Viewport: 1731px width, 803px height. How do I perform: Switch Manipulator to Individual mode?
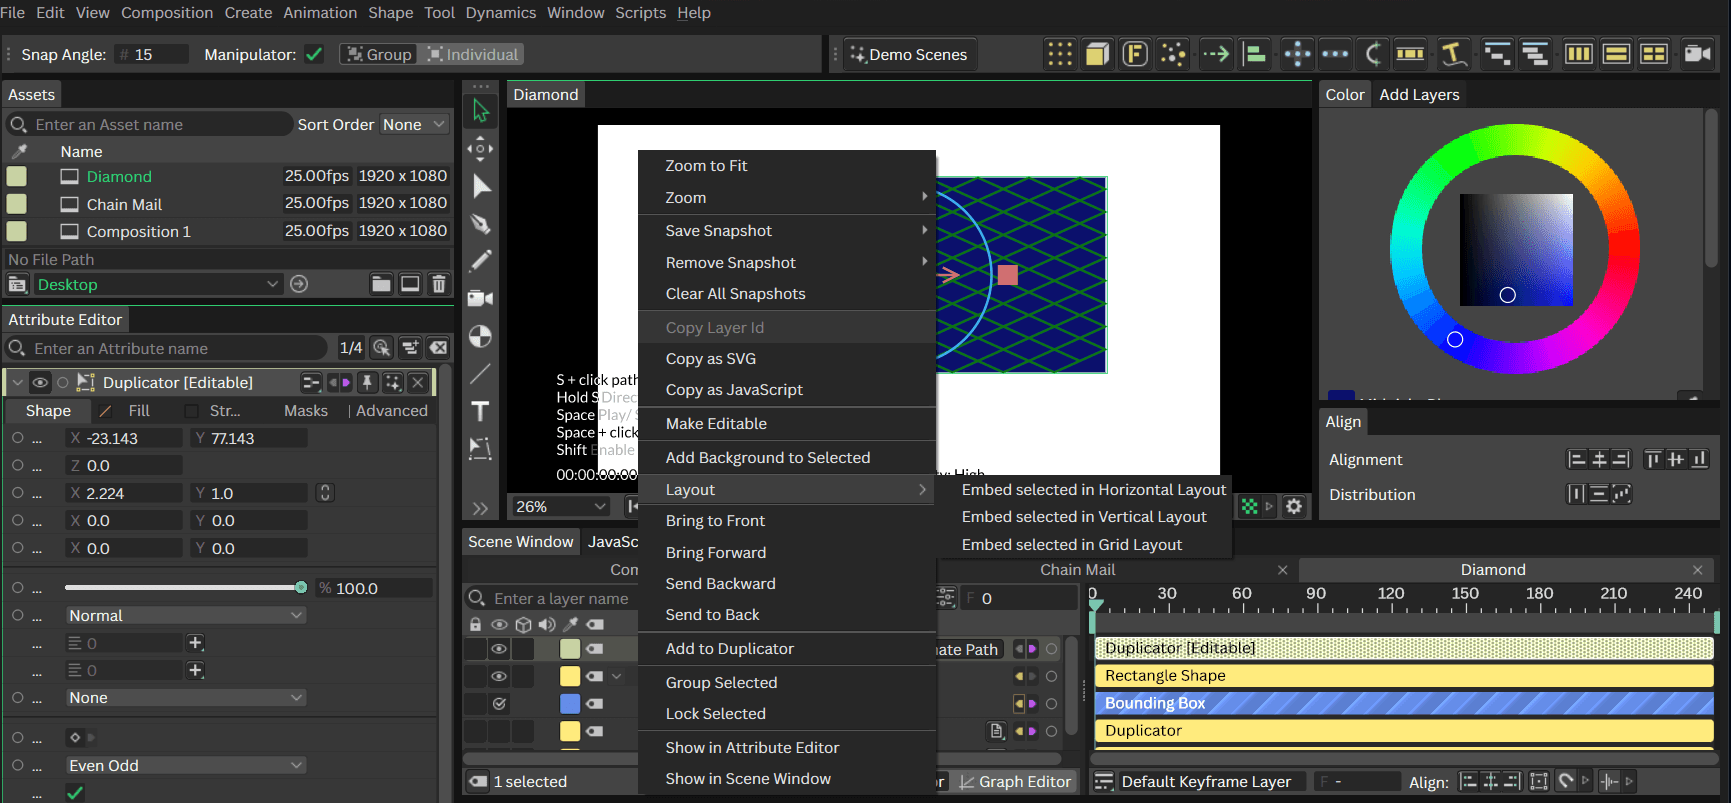point(472,54)
